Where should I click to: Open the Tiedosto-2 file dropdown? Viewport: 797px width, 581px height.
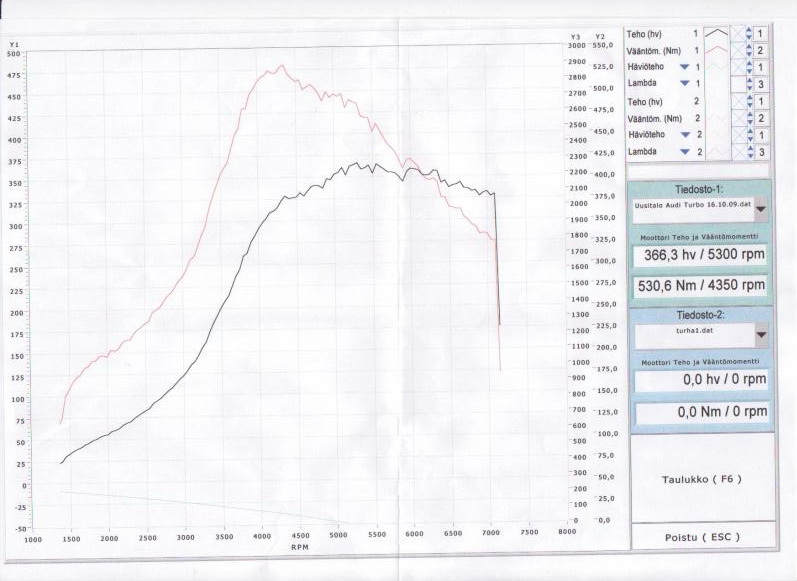click(761, 334)
